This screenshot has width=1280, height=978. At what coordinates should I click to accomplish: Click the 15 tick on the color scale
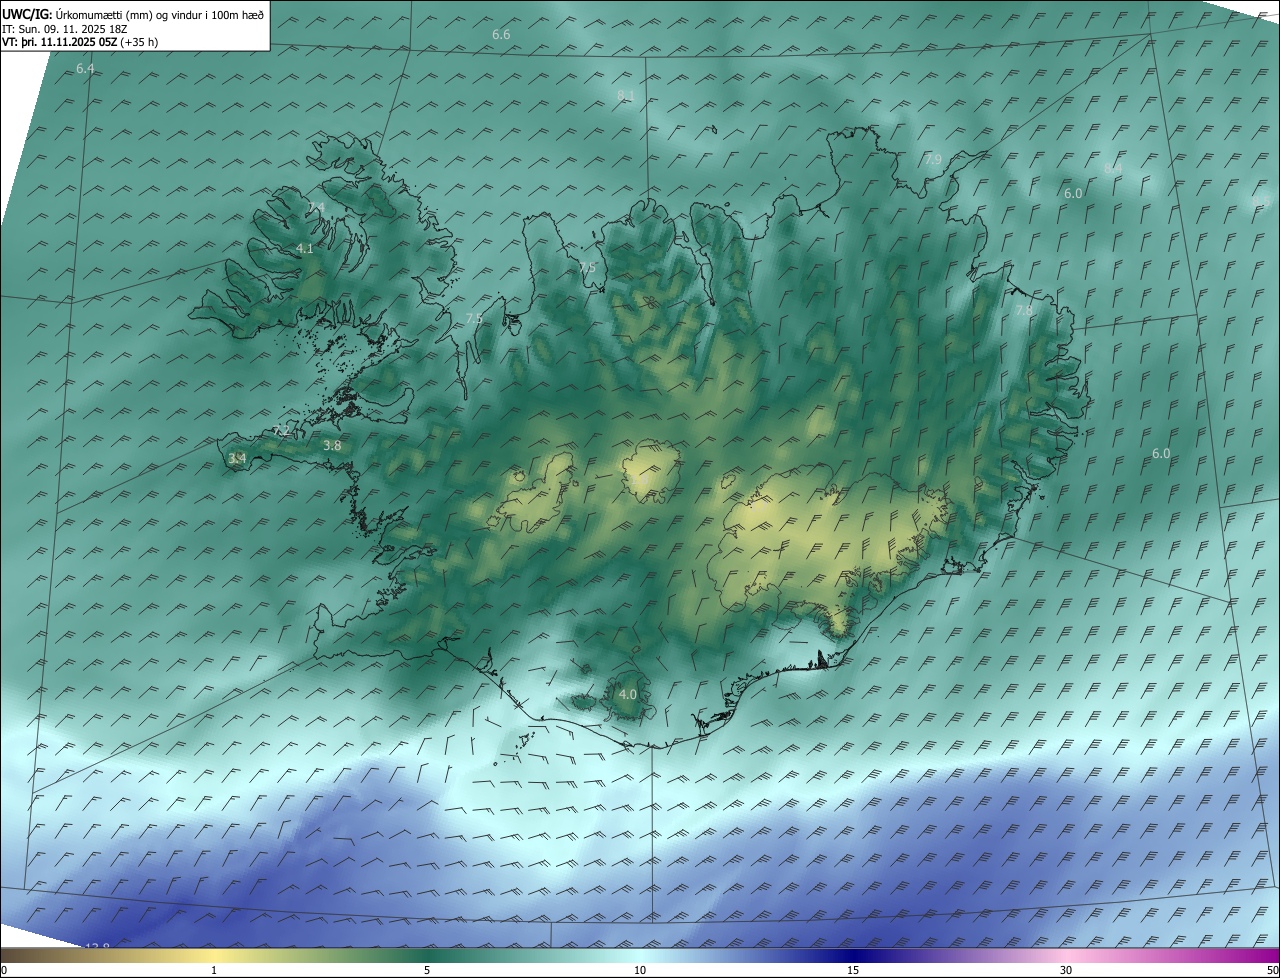point(853,970)
